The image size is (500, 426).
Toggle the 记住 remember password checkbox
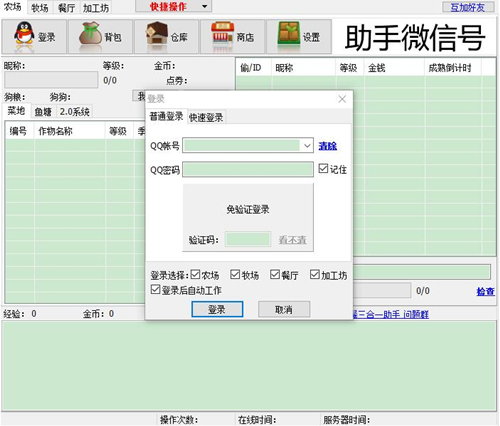(323, 168)
